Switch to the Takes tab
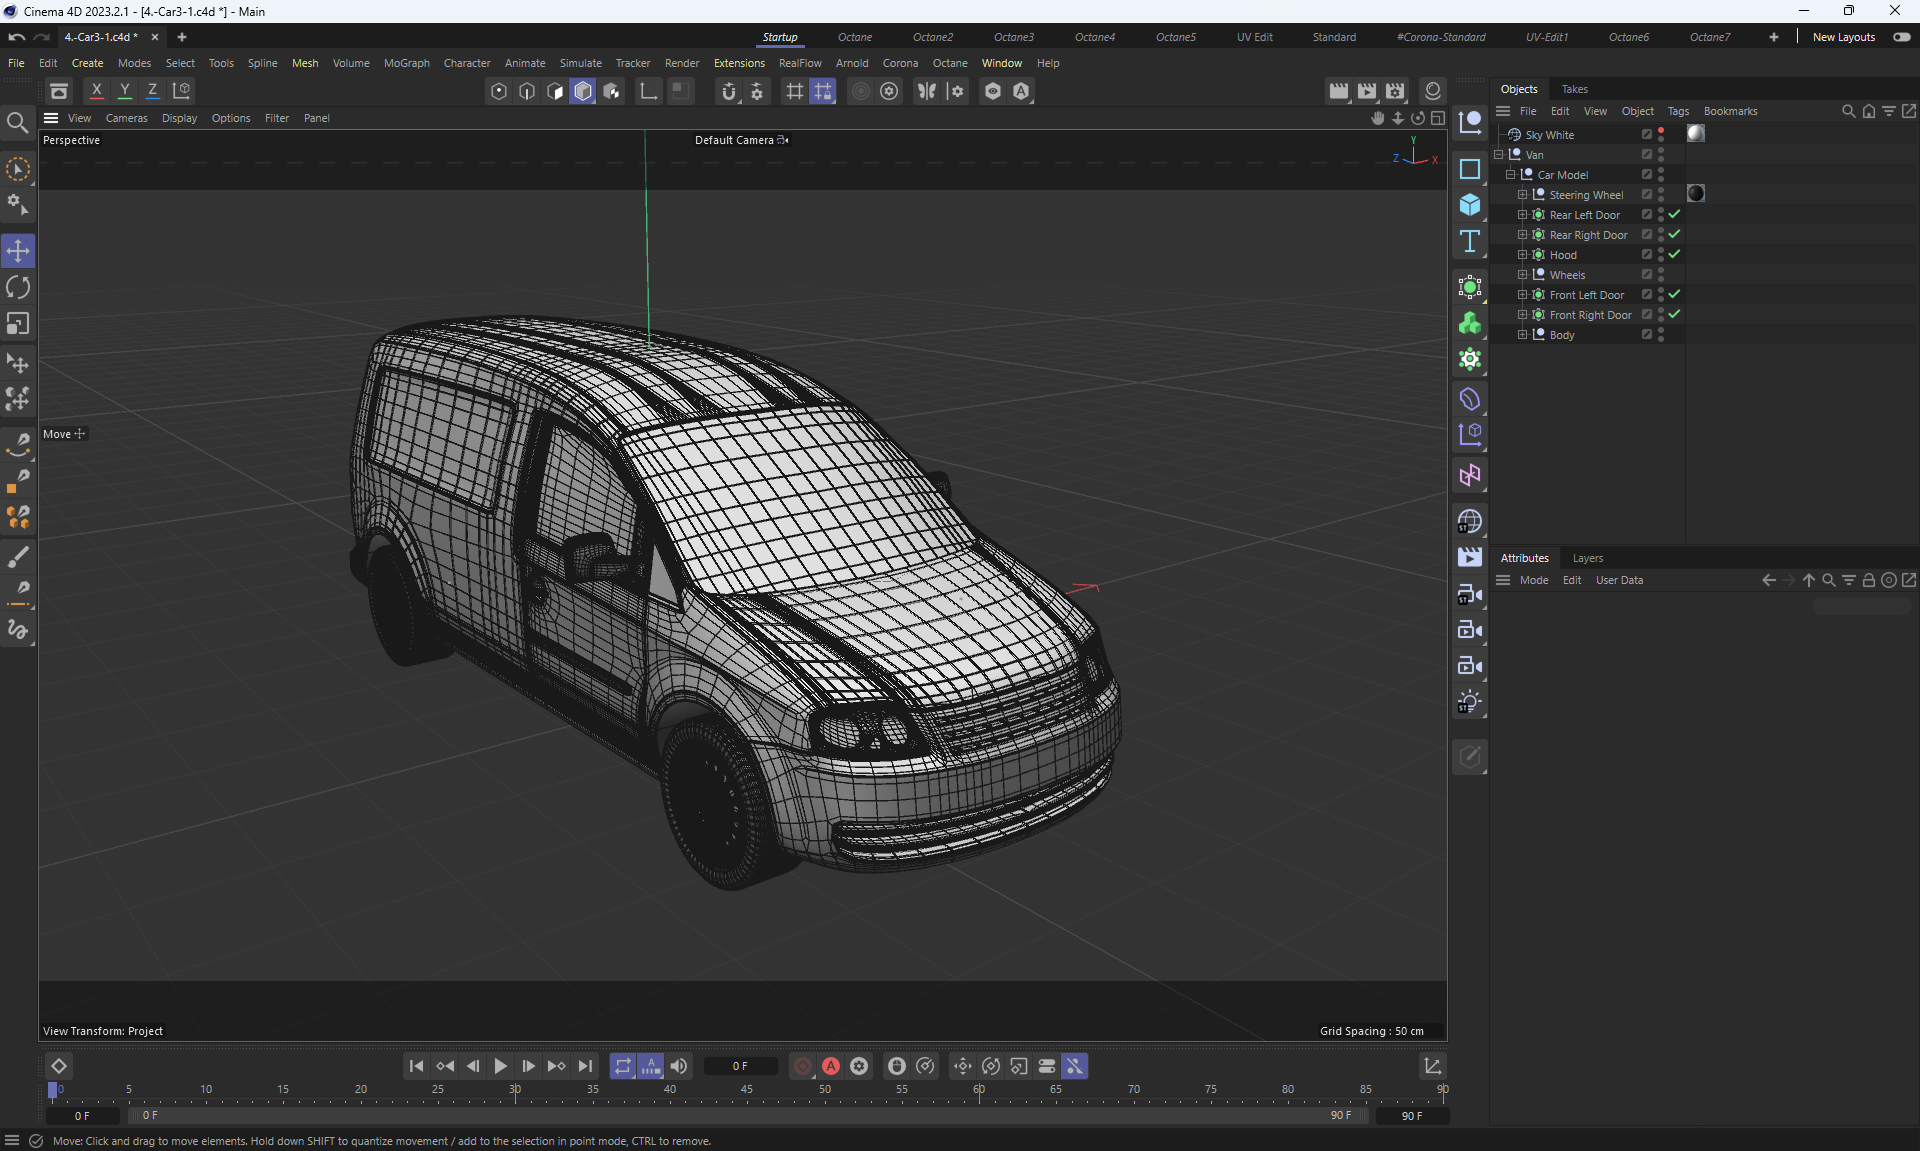The width and height of the screenshot is (1920, 1151). pos(1574,89)
